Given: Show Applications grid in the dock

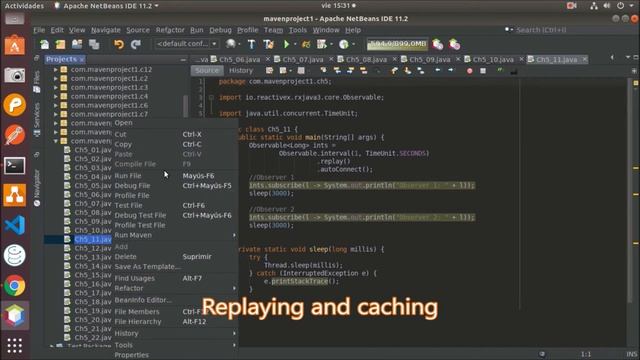Looking at the screenshot, I should (14, 346).
